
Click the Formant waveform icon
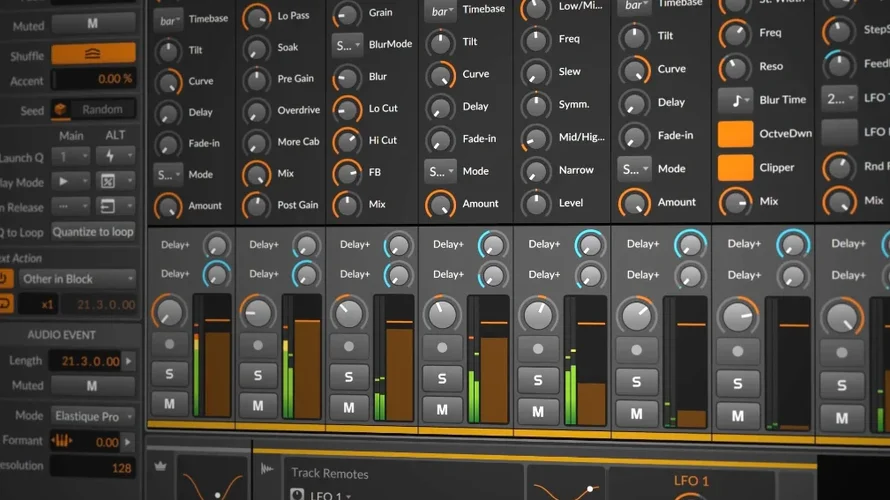point(61,441)
